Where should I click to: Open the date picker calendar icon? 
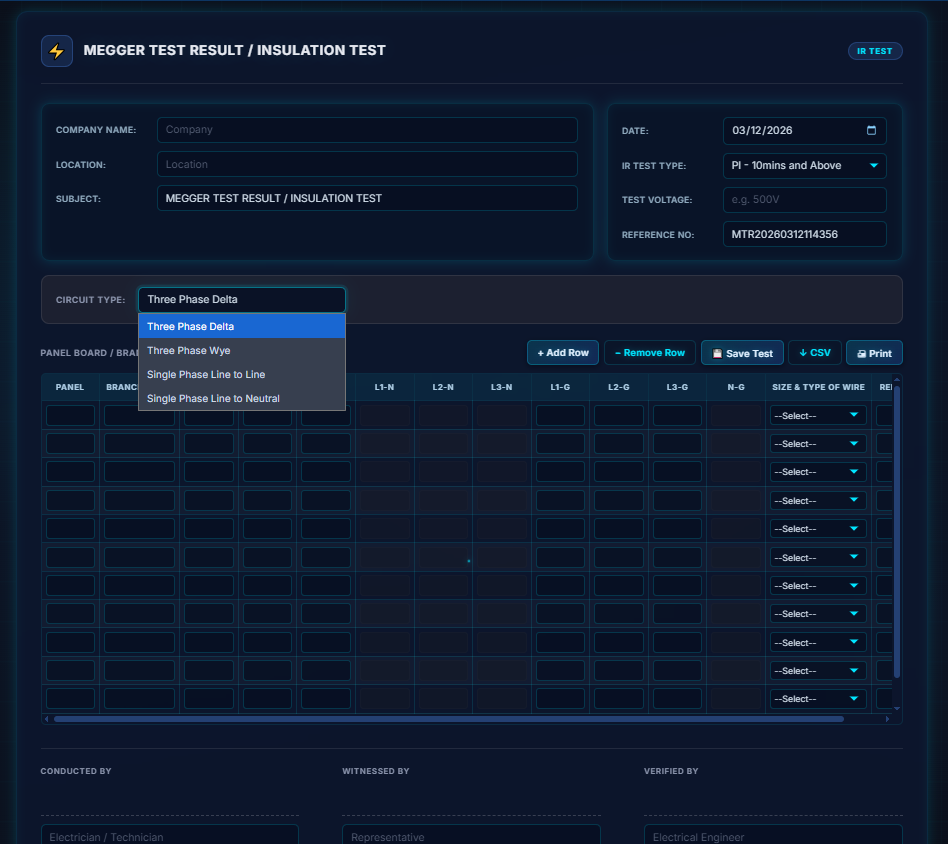871,130
